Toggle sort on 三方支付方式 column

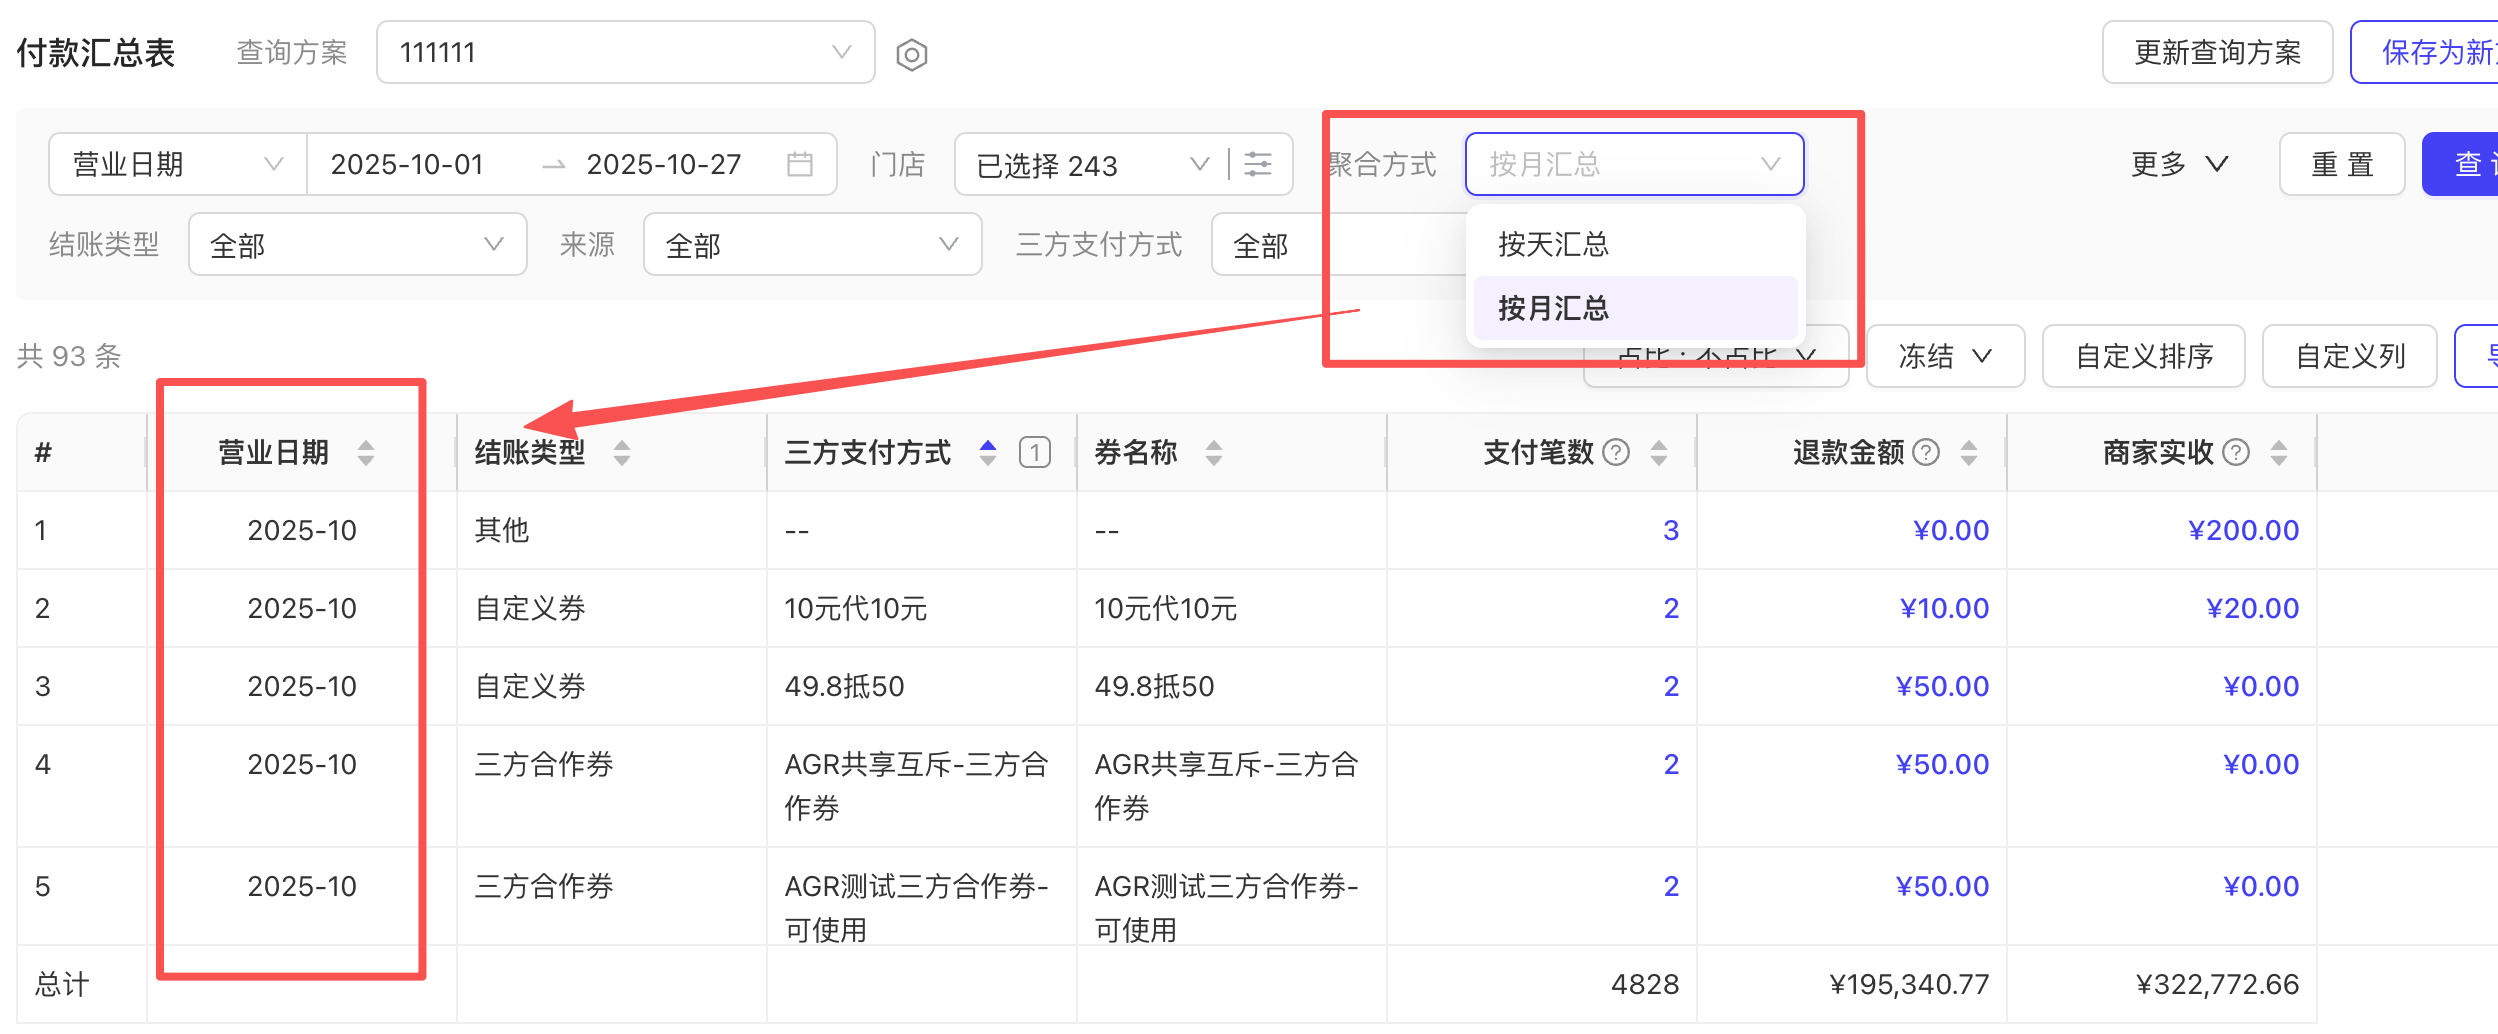[x=987, y=453]
